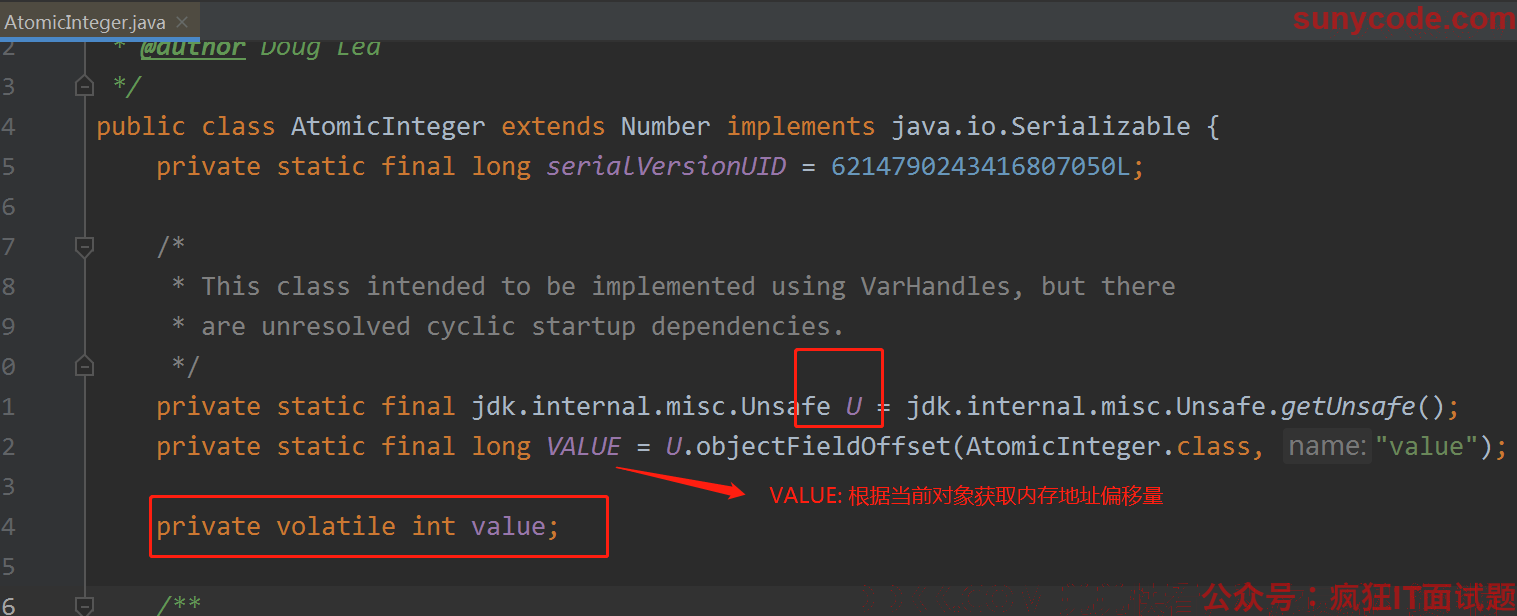Viewport: 1517px width, 616px height.
Task: Click the volatile int value field
Action: 510,526
